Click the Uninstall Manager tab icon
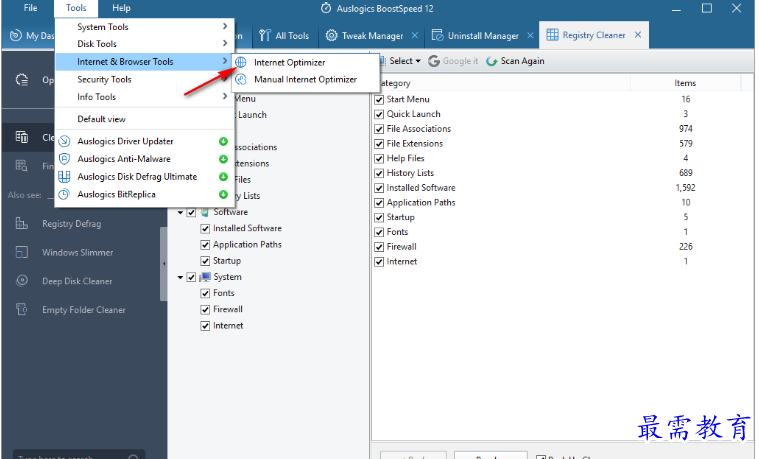The width and height of the screenshot is (759, 459). point(437,35)
